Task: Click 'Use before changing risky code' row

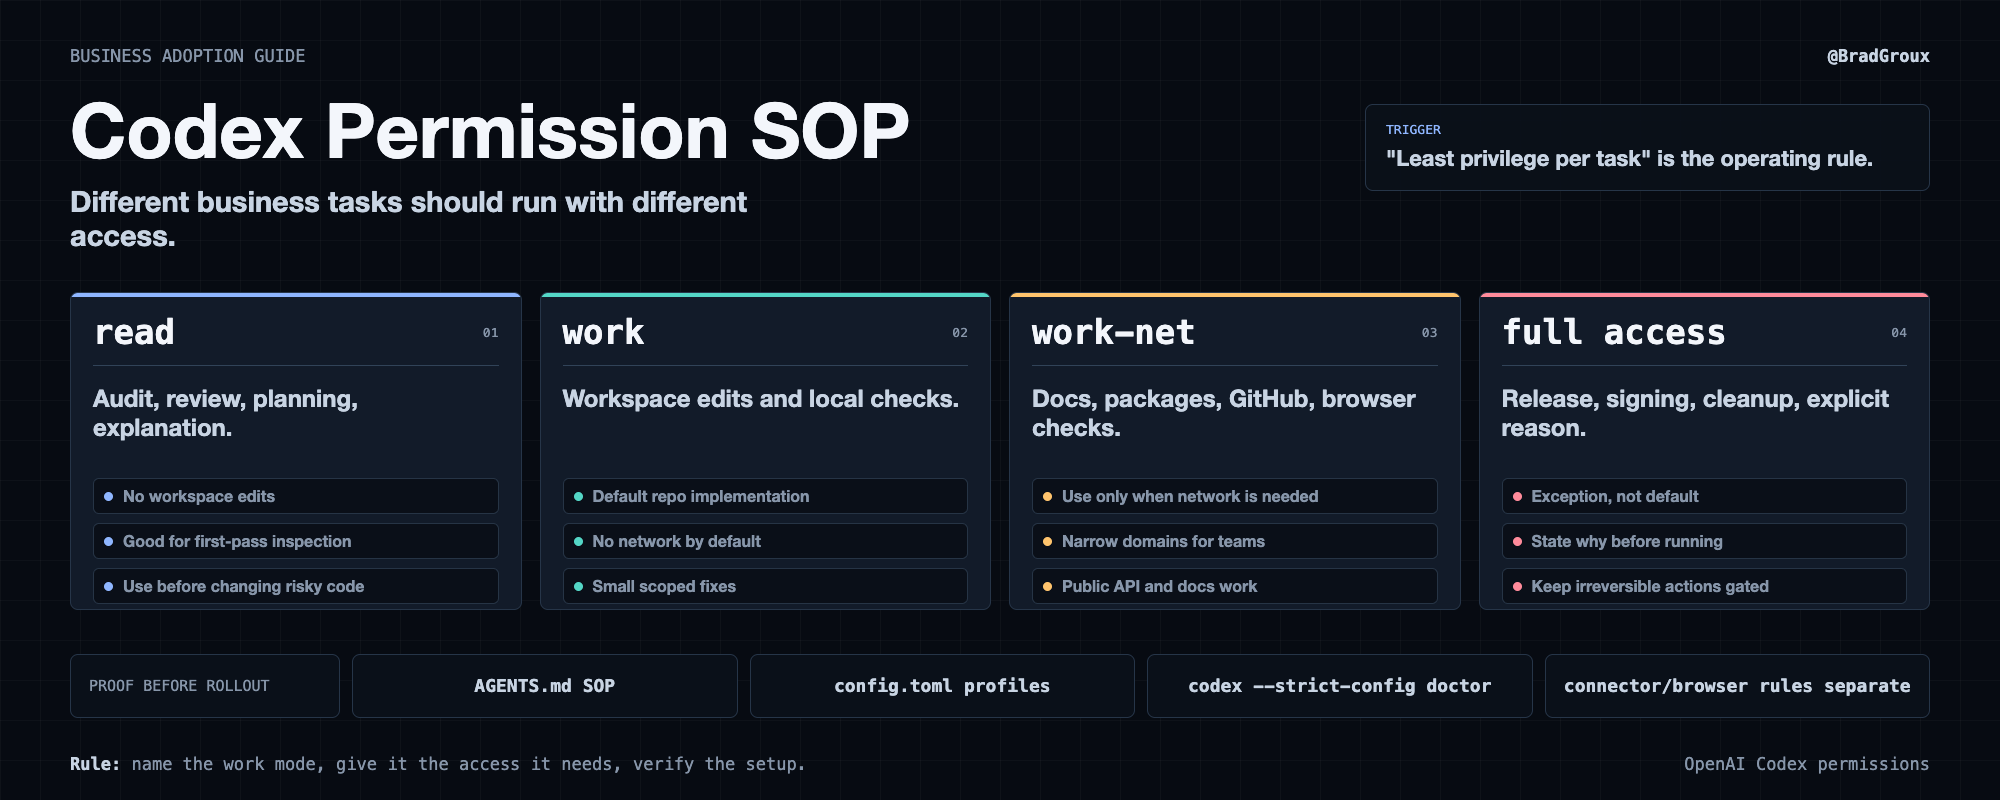Action: pos(296,586)
